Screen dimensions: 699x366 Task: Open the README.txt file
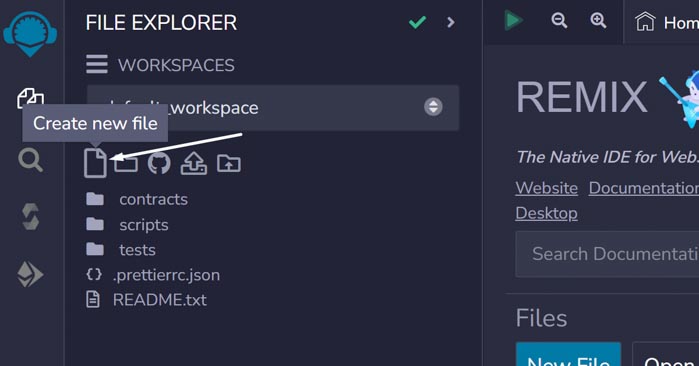point(146,300)
